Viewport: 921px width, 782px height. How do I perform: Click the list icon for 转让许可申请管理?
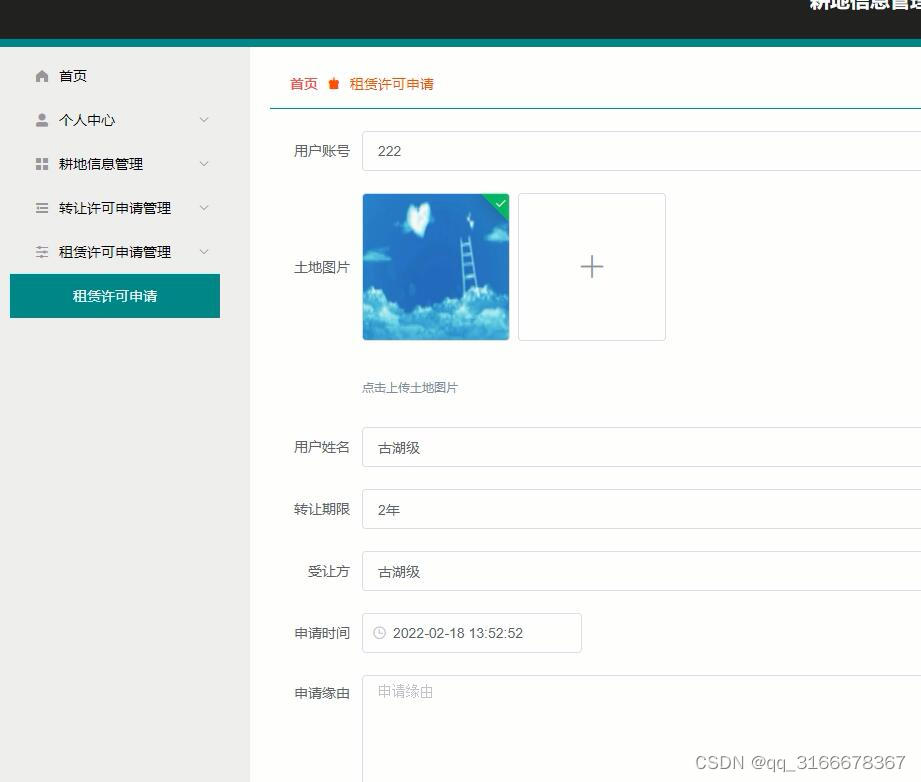point(41,208)
